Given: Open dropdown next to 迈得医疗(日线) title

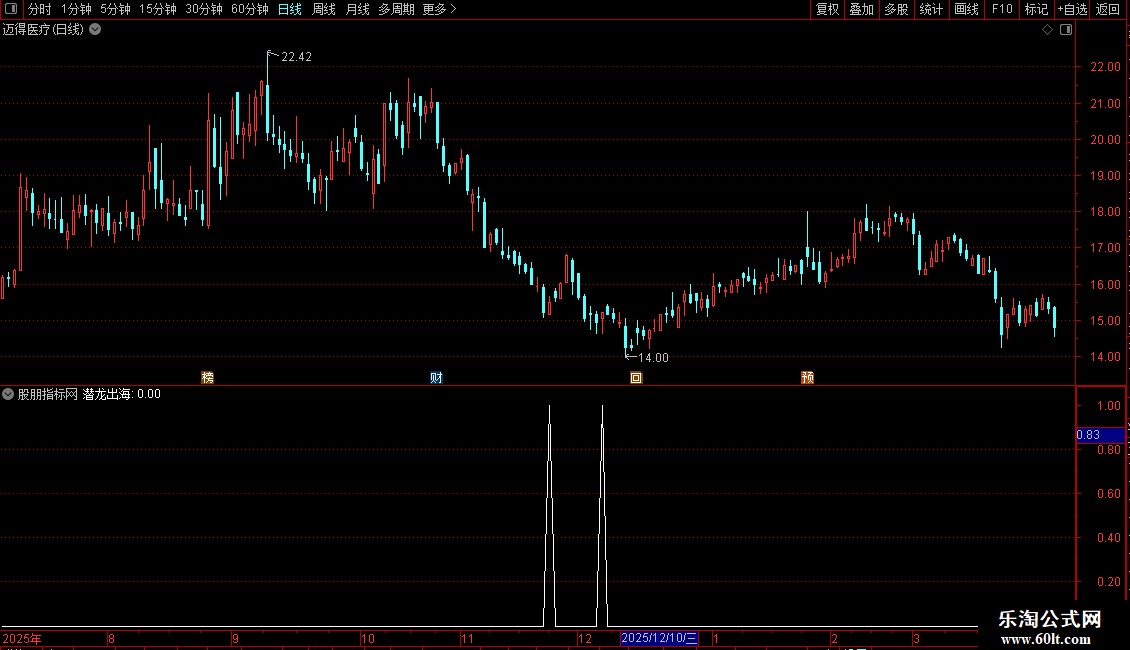Looking at the screenshot, I should pos(95,30).
